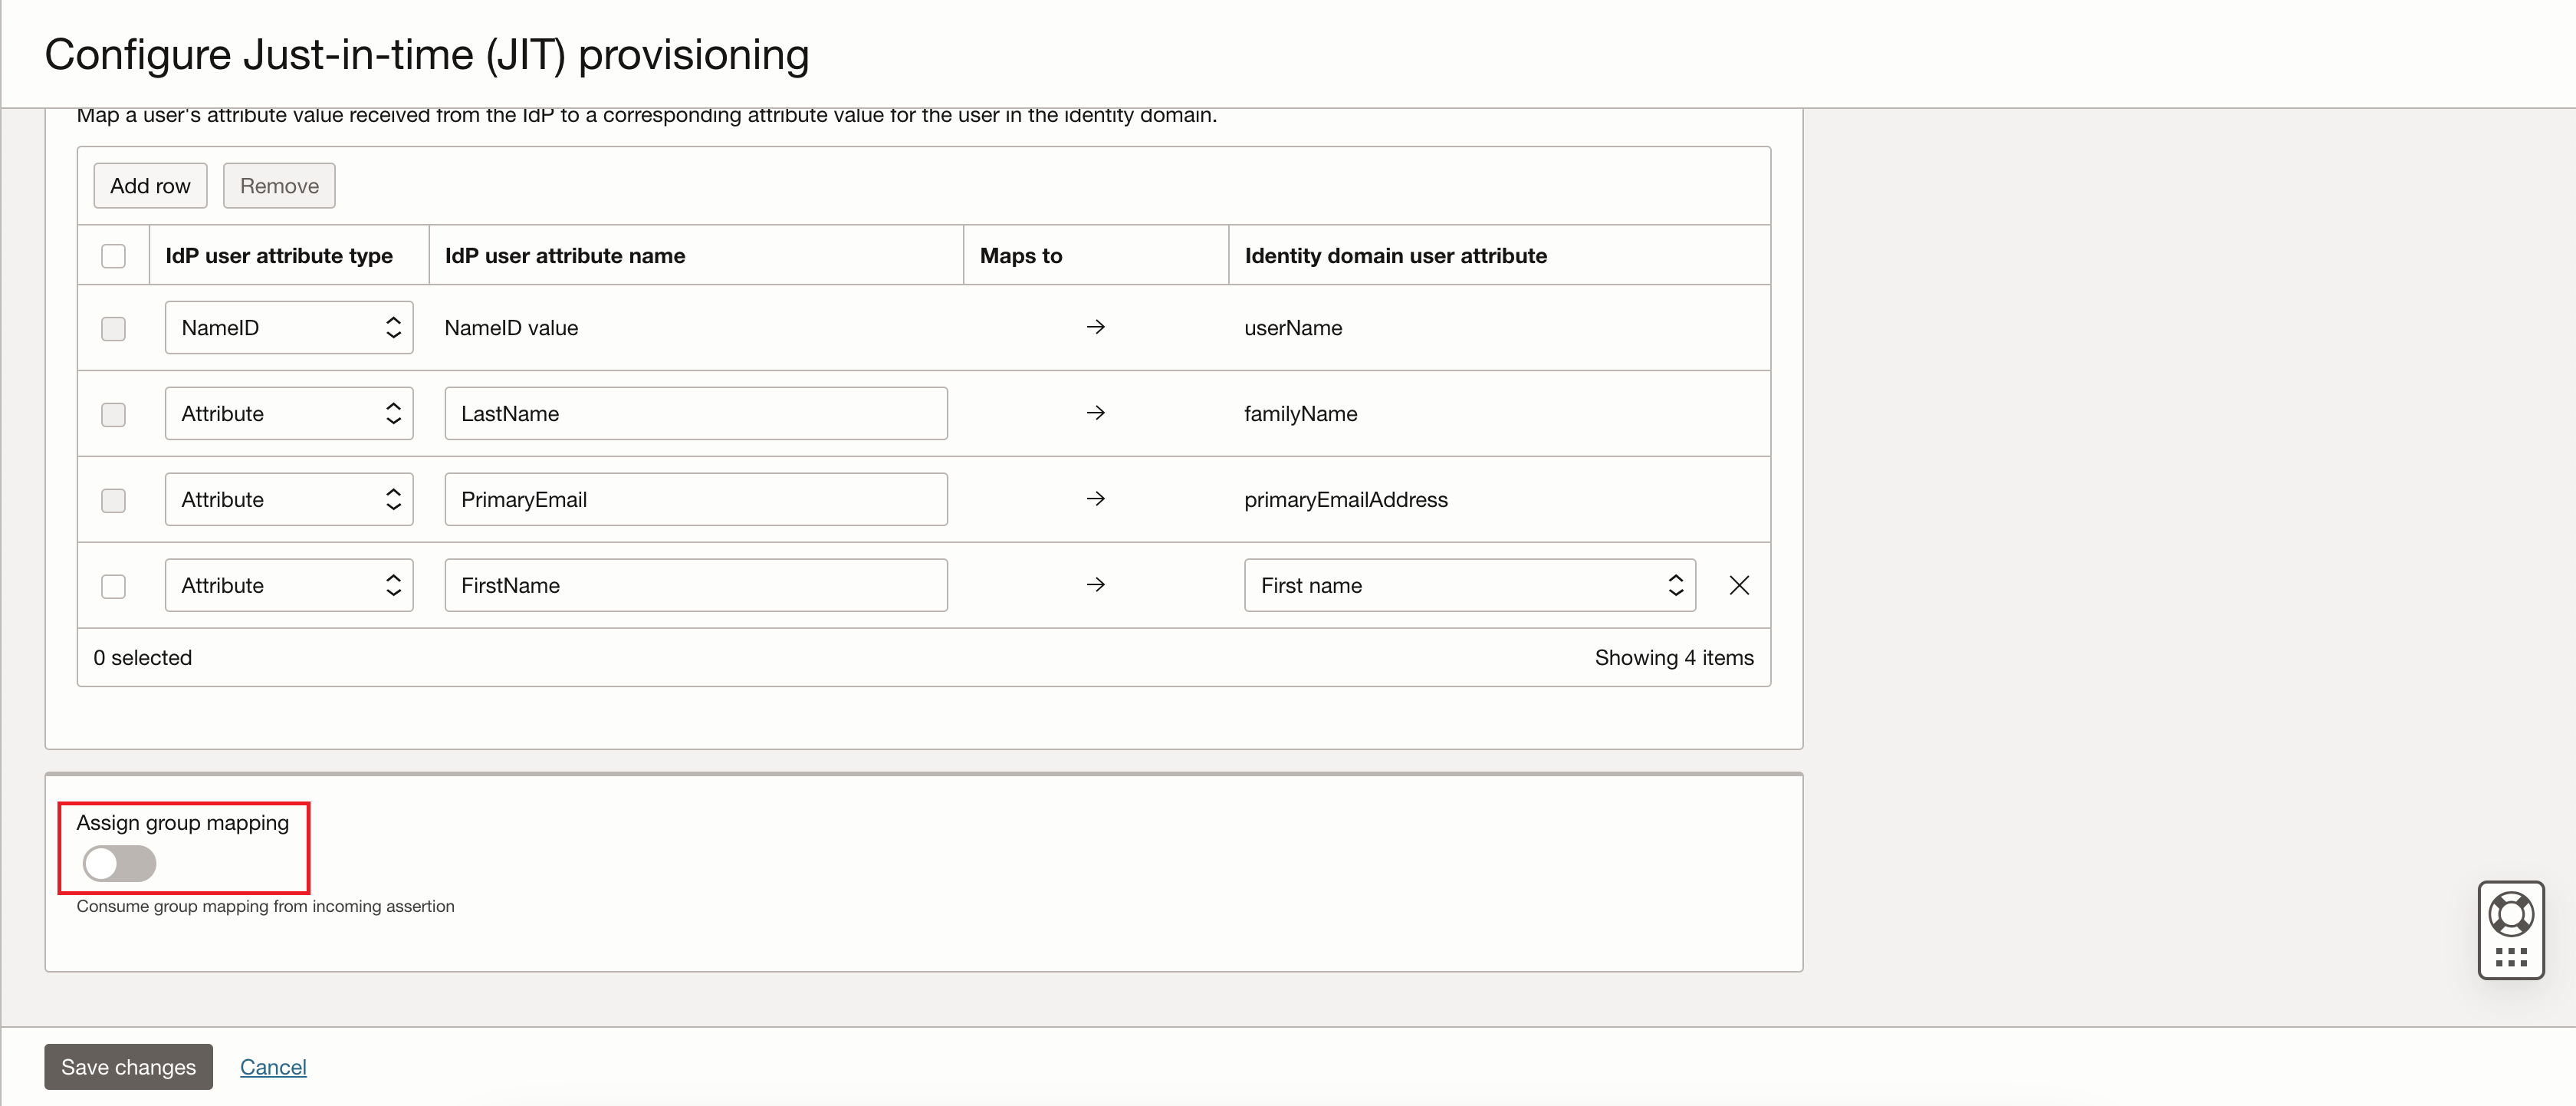Click the maps-to arrow in the primaryEmailAddress row
Image resolution: width=2576 pixels, height=1106 pixels.
point(1096,499)
